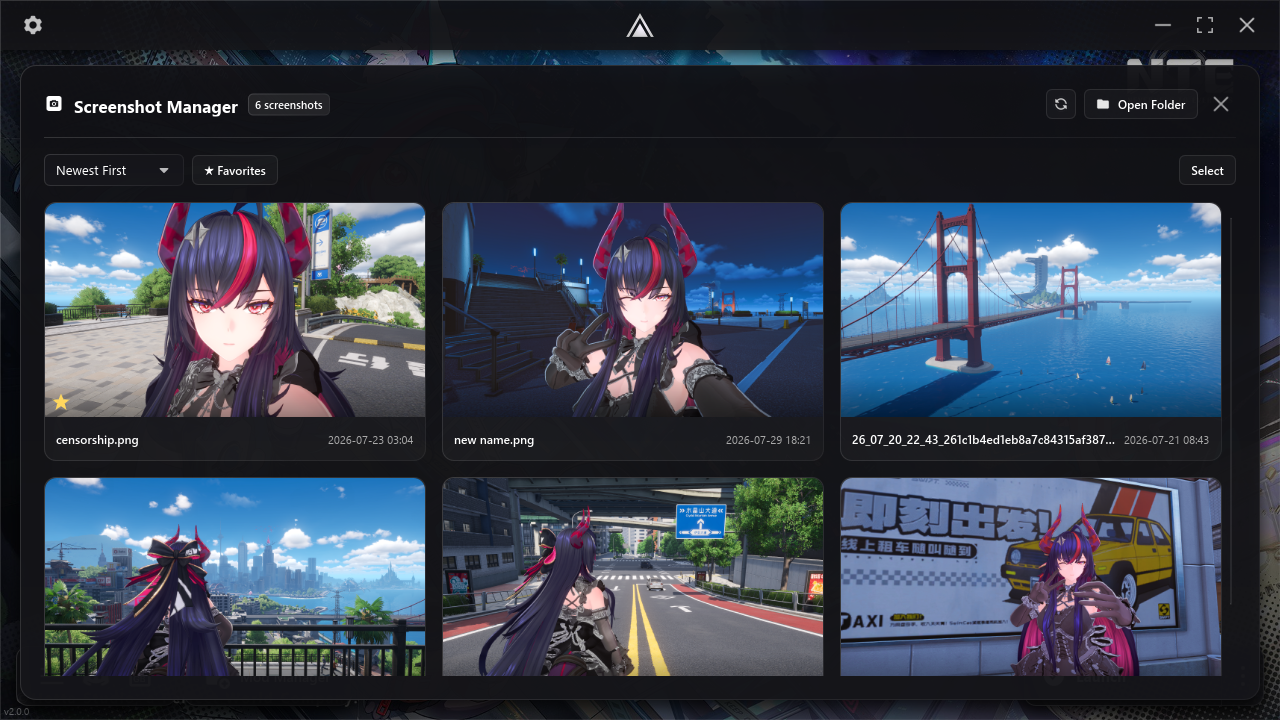The image size is (1280, 720).
Task: Open the censorship.png thumbnail
Action: point(235,310)
